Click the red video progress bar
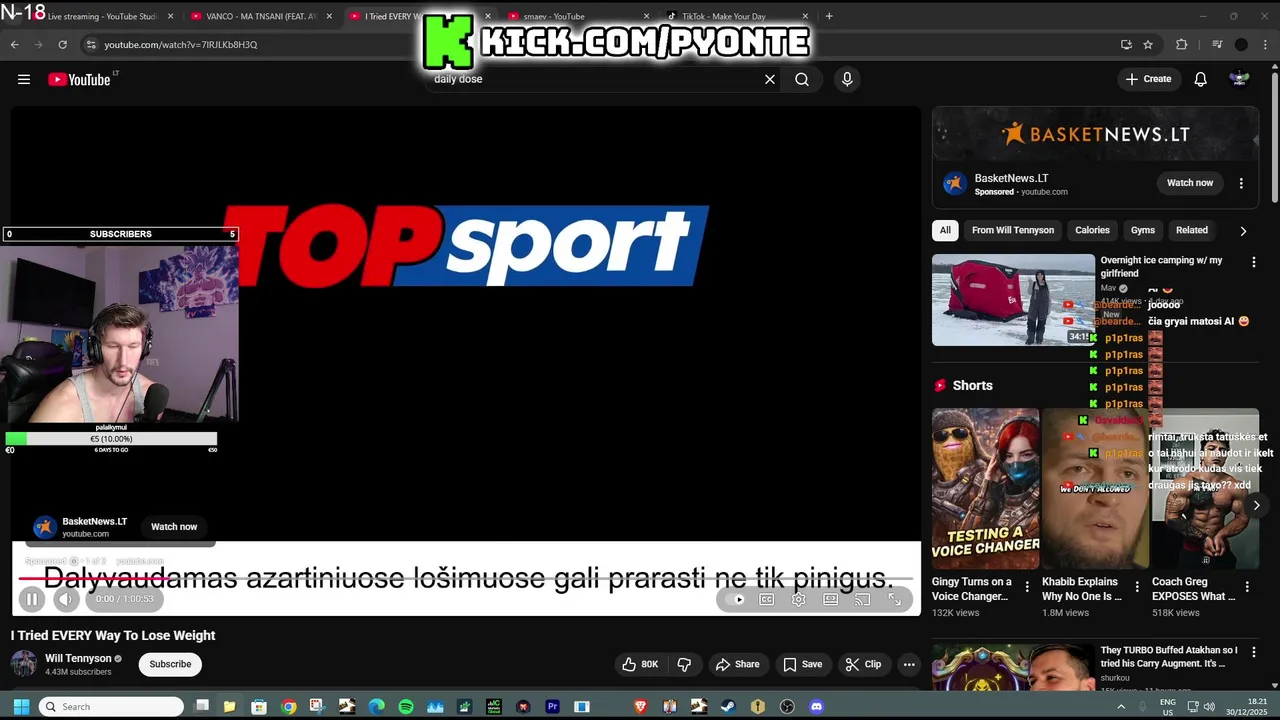Screen dimensions: 1280x720 coord(466,578)
